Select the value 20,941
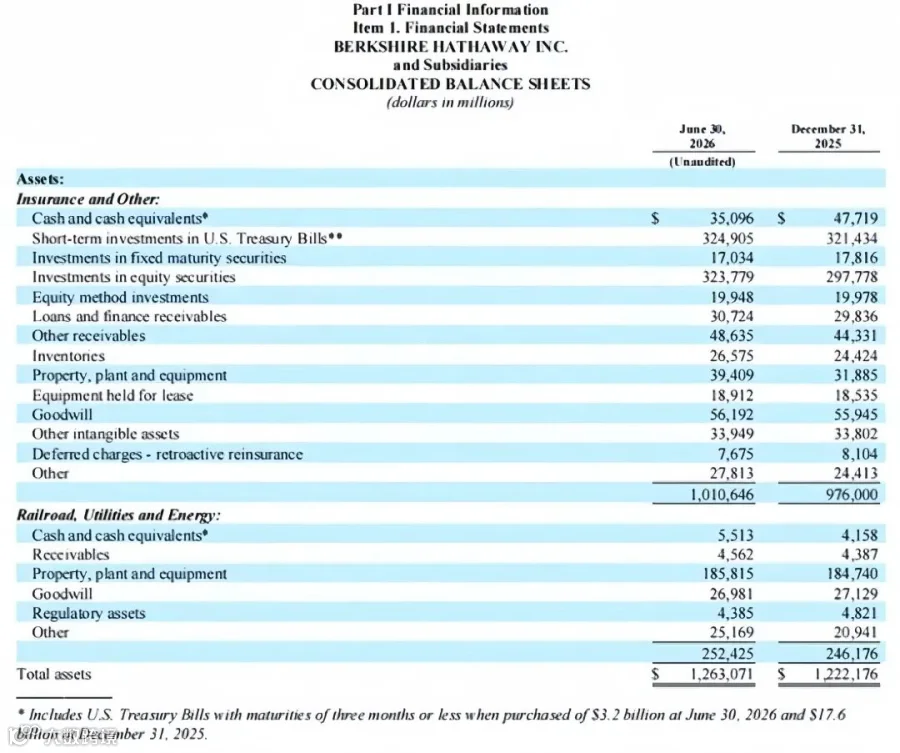Image resolution: width=900 pixels, height=753 pixels. coord(855,632)
